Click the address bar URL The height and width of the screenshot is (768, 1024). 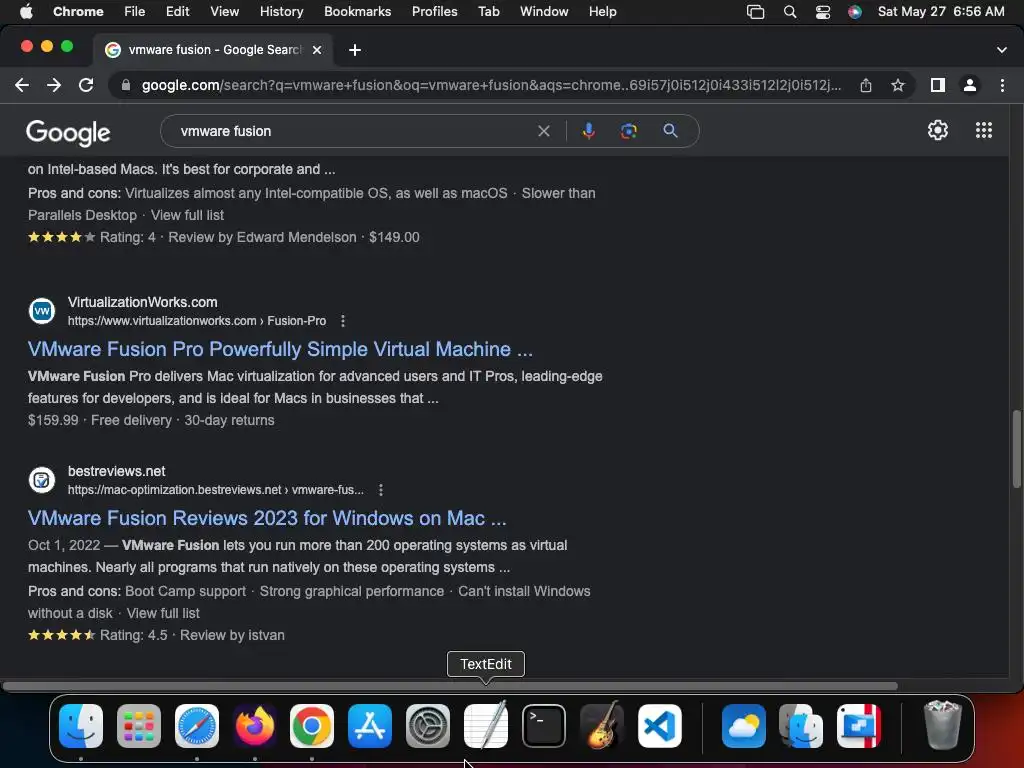[491, 85]
